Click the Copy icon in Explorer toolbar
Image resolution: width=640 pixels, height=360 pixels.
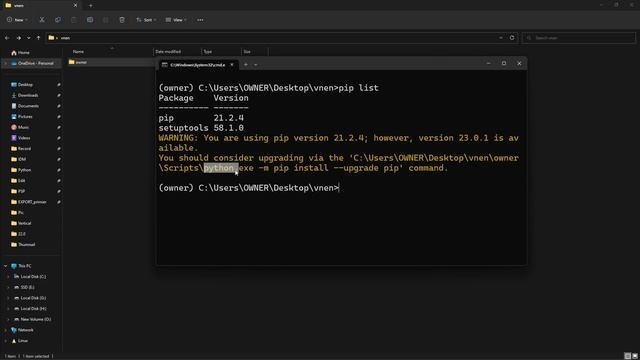click(x=58, y=20)
